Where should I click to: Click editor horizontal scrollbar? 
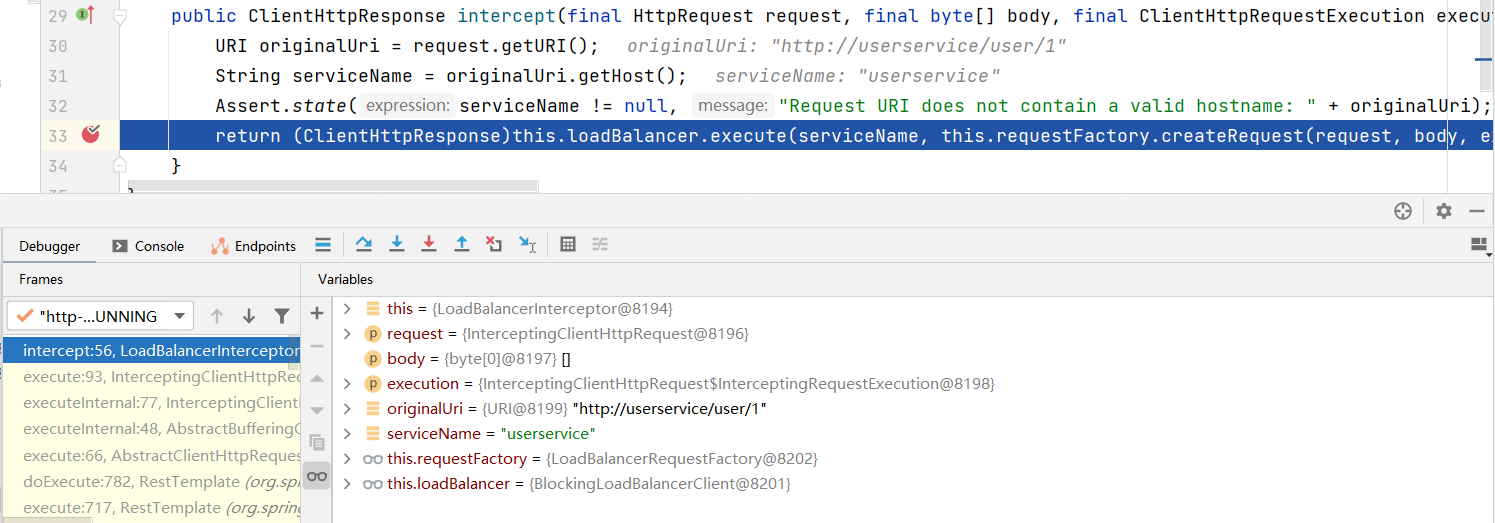(x=333, y=187)
